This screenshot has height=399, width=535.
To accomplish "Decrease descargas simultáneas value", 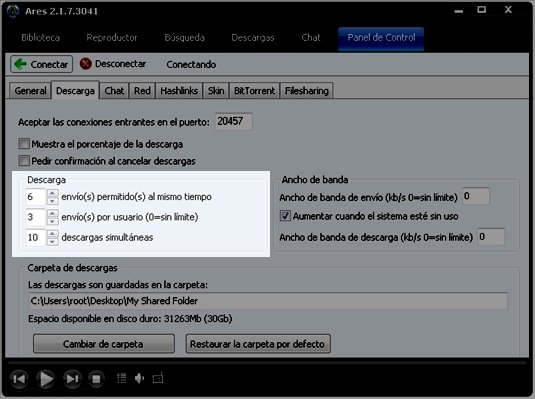I will coord(52,242).
